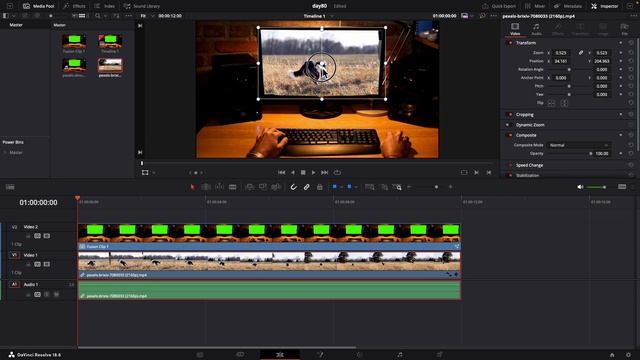Select the Trim Edit Mode tool
Image resolution: width=640 pixels, height=360 pixels.
206,187
